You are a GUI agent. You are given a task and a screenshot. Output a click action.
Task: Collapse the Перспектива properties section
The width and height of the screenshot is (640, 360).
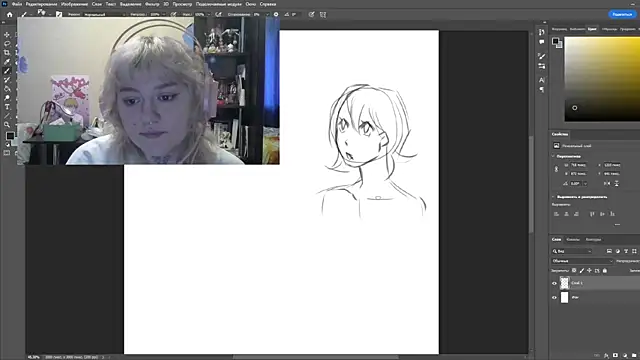553,156
